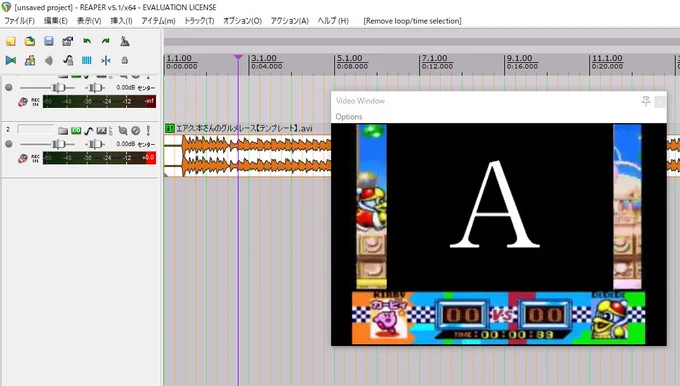Click the track 2 record monitoring icon
Image resolution: width=680 pixels, height=386 pixels.
pyautogui.click(x=23, y=158)
